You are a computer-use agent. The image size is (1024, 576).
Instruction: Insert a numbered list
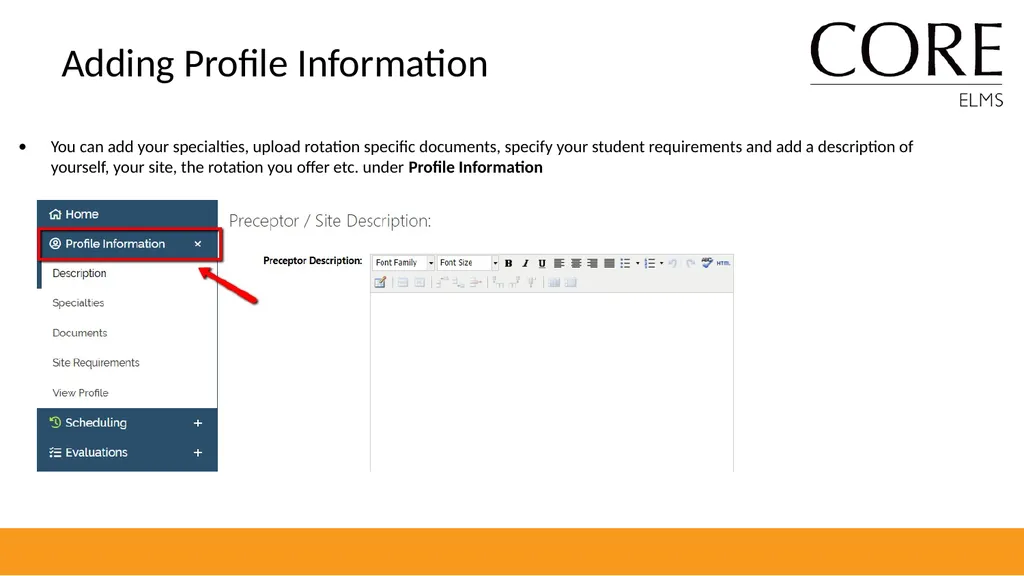pyautogui.click(x=650, y=263)
